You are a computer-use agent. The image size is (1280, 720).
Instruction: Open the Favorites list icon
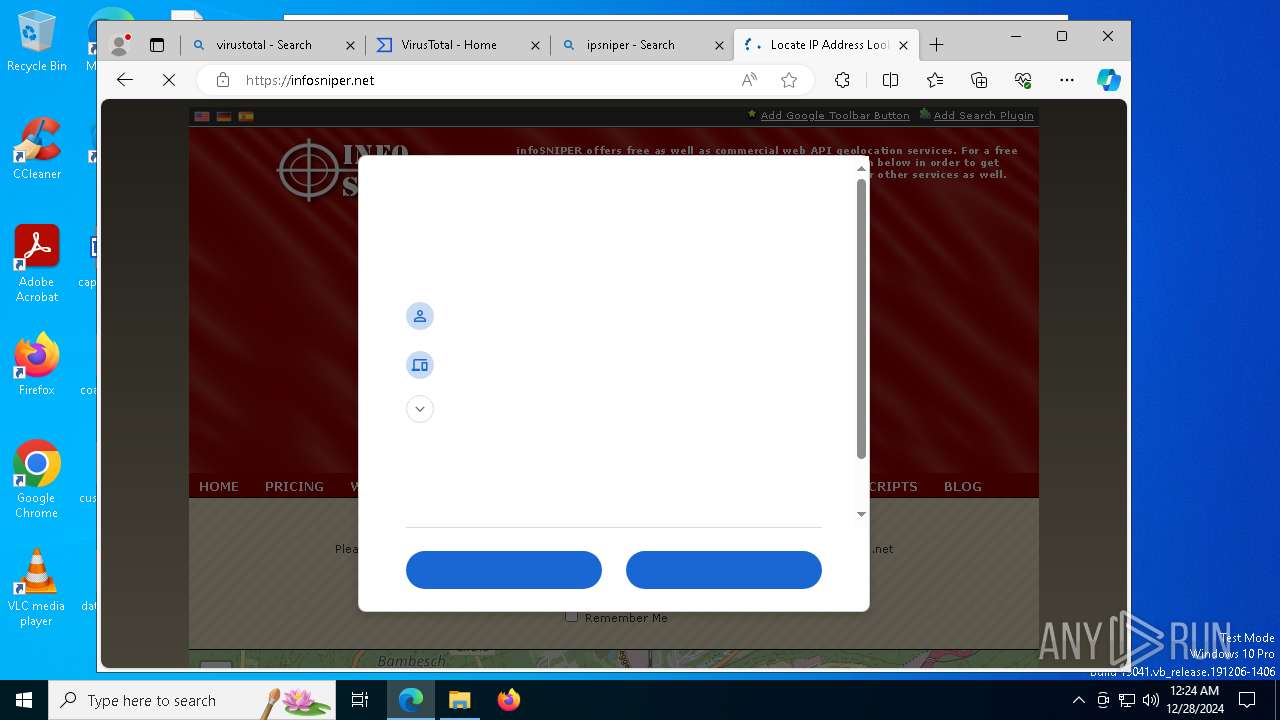935,80
